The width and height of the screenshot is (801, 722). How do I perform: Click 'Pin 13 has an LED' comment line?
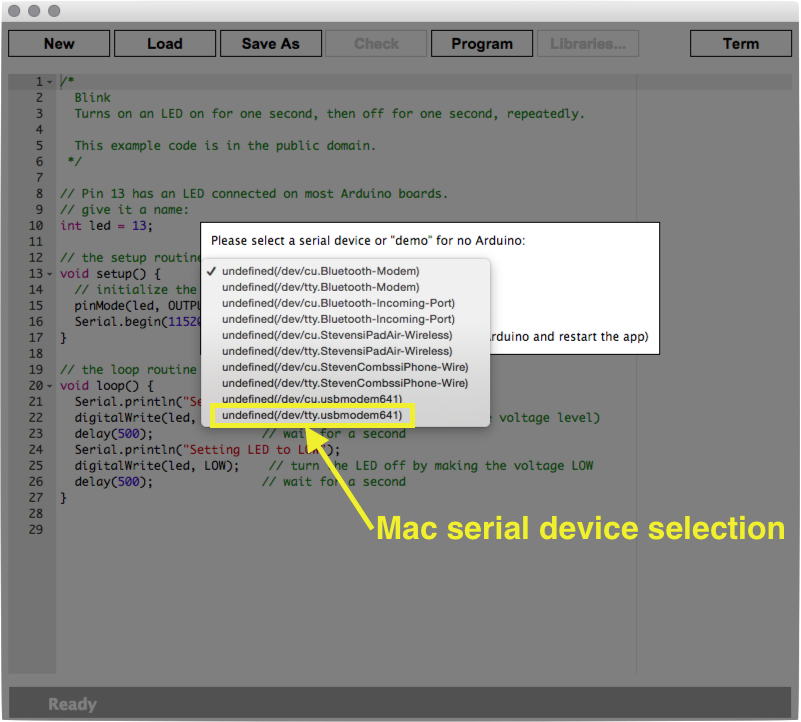tap(254, 194)
